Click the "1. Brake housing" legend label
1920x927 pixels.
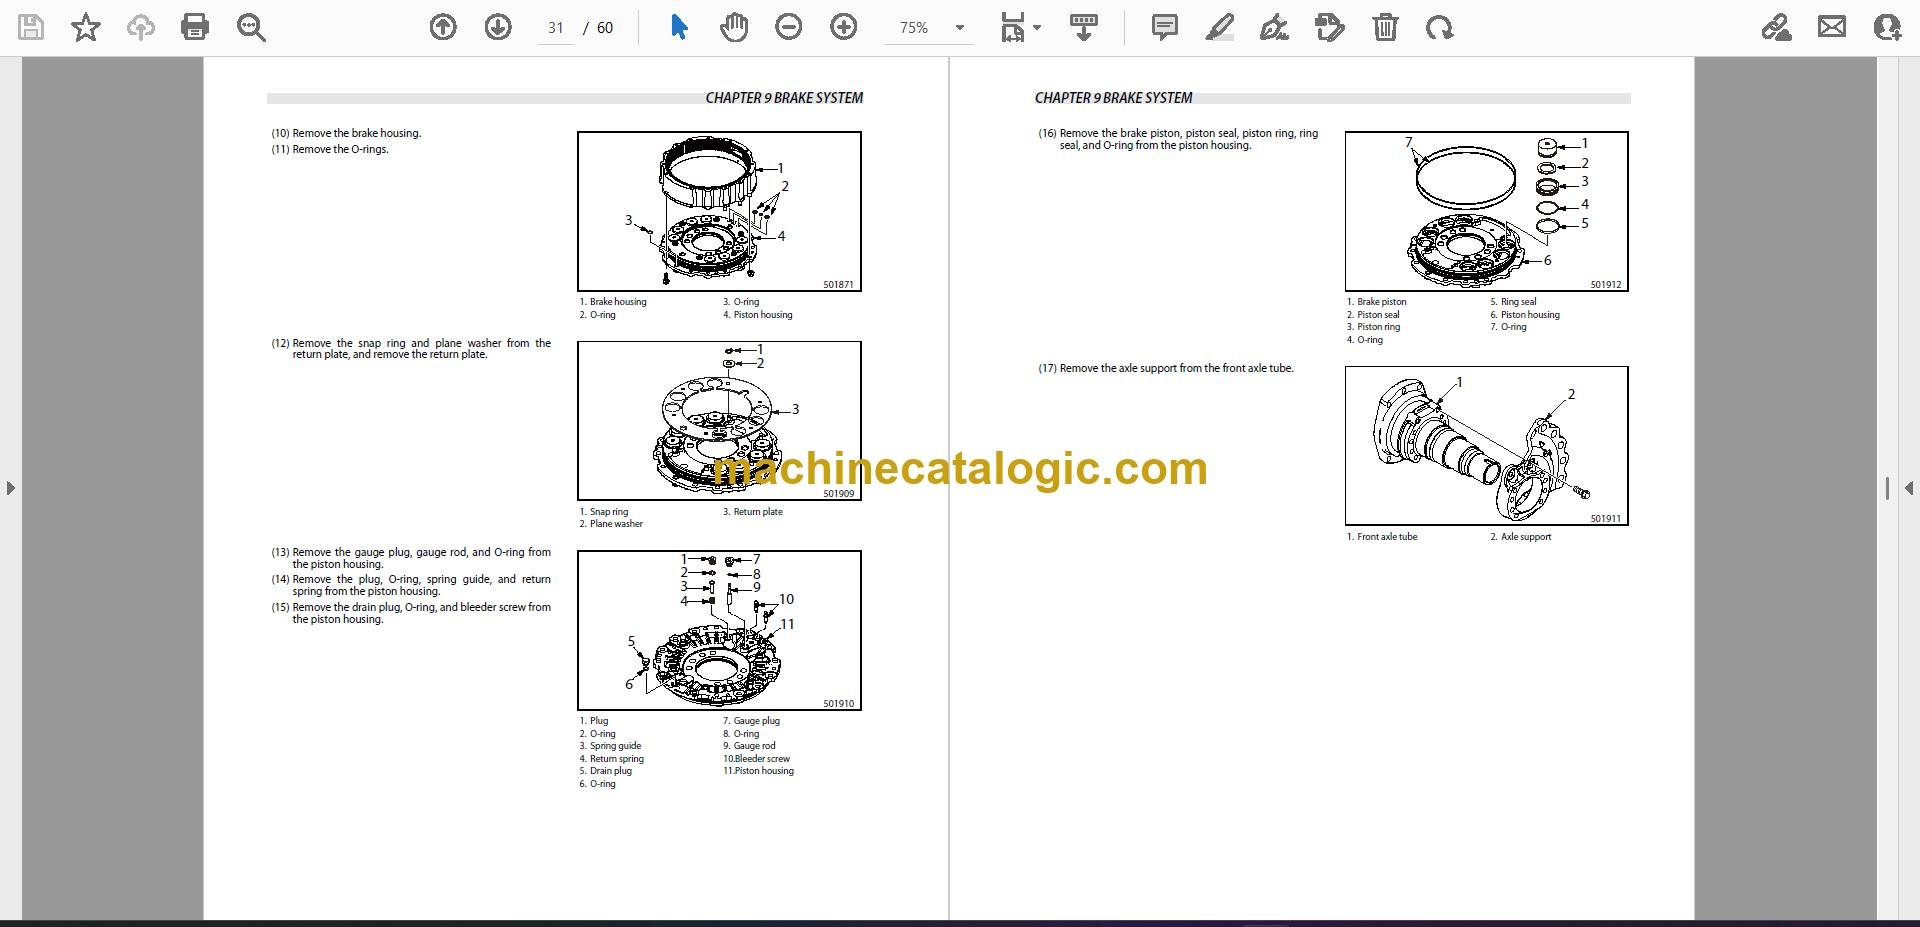pos(613,302)
